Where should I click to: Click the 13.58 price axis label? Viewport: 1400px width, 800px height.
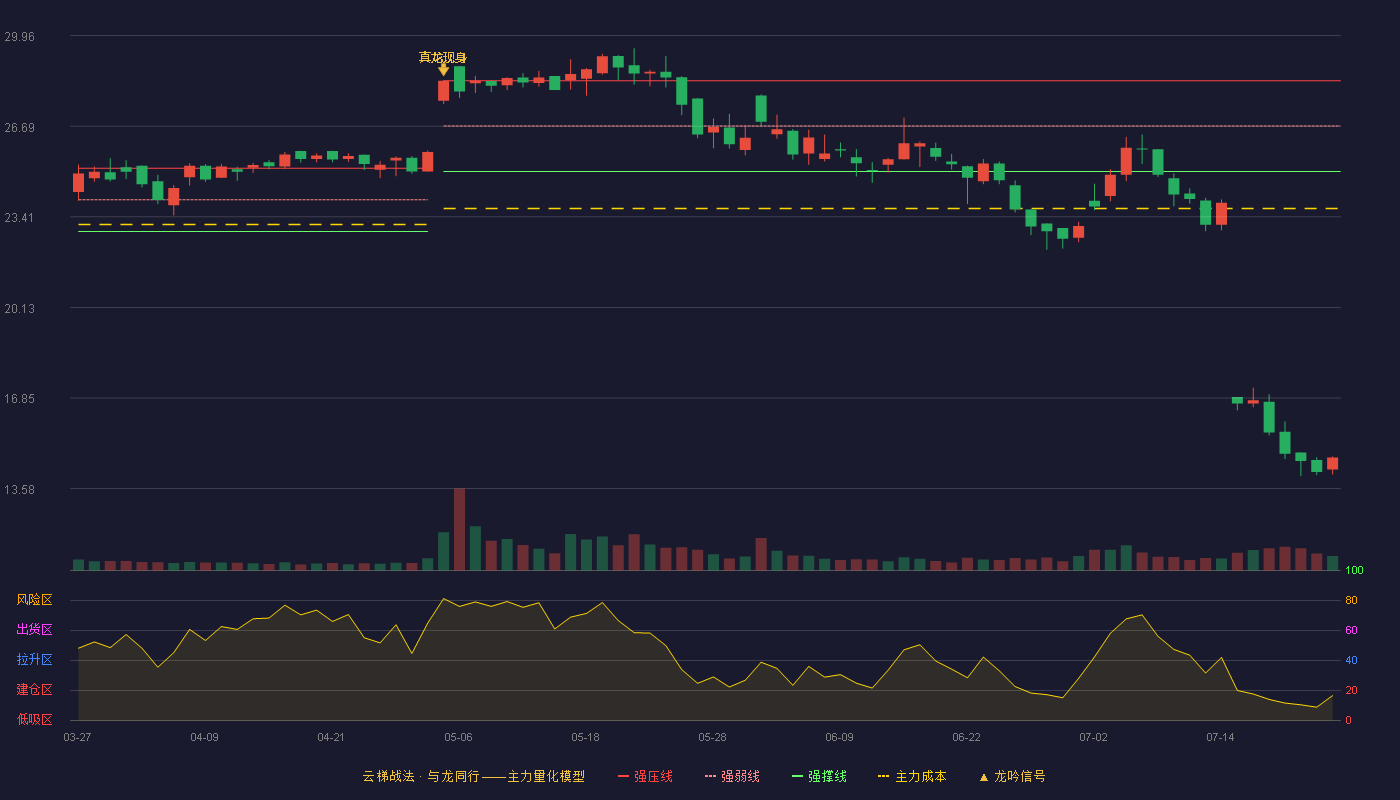click(19, 489)
